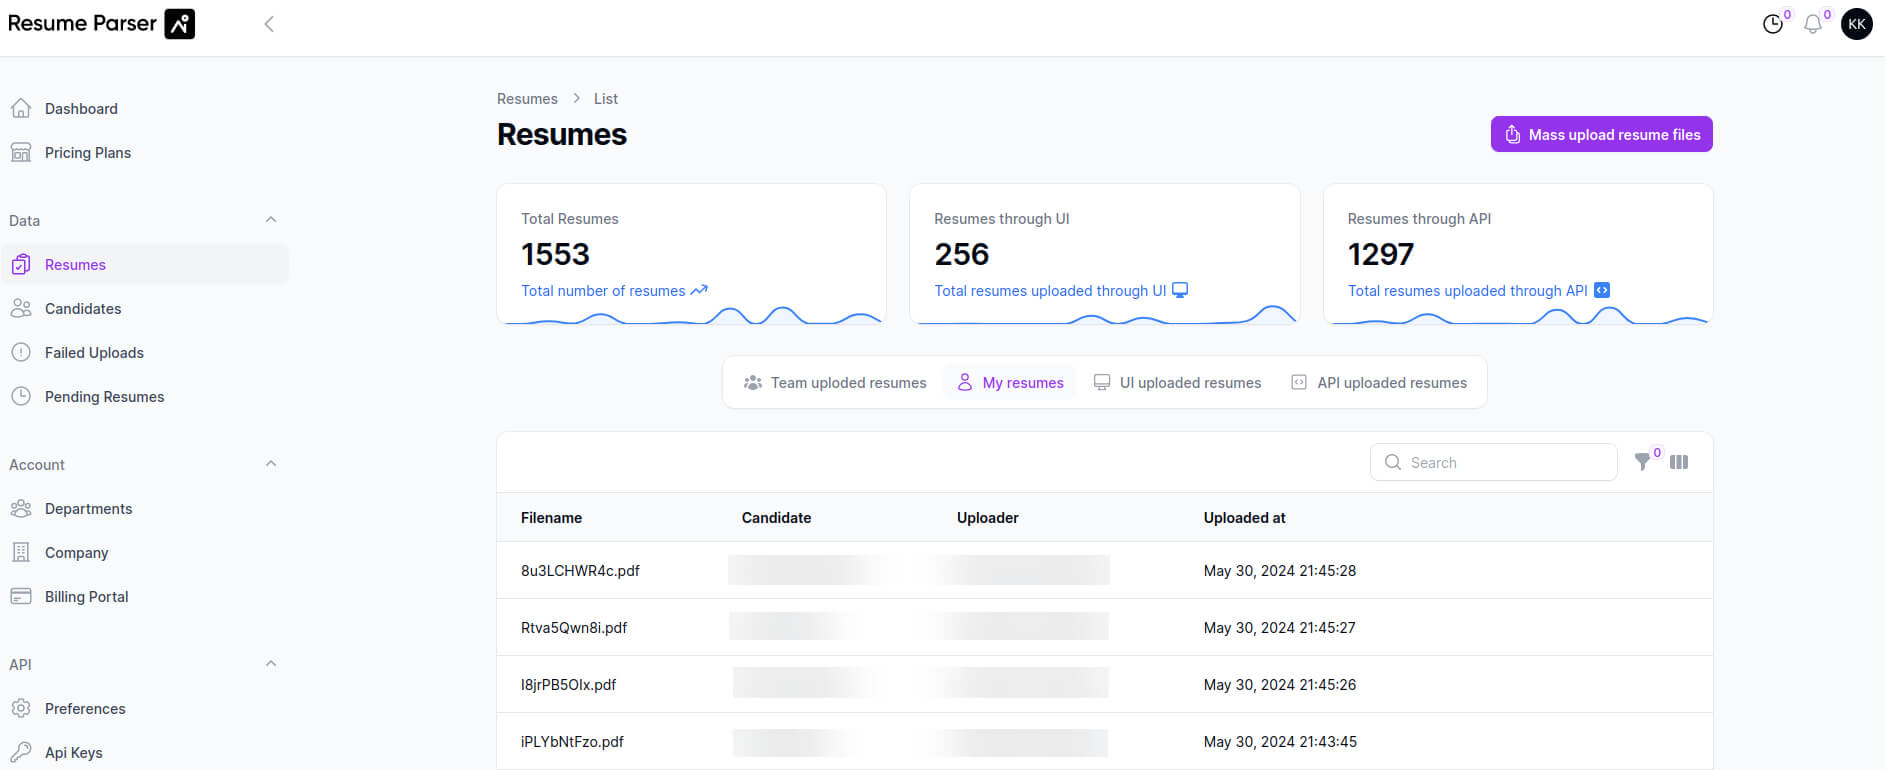Screen dimensions: 1885x770
Task: Click the Uploader column header
Action: (x=987, y=517)
